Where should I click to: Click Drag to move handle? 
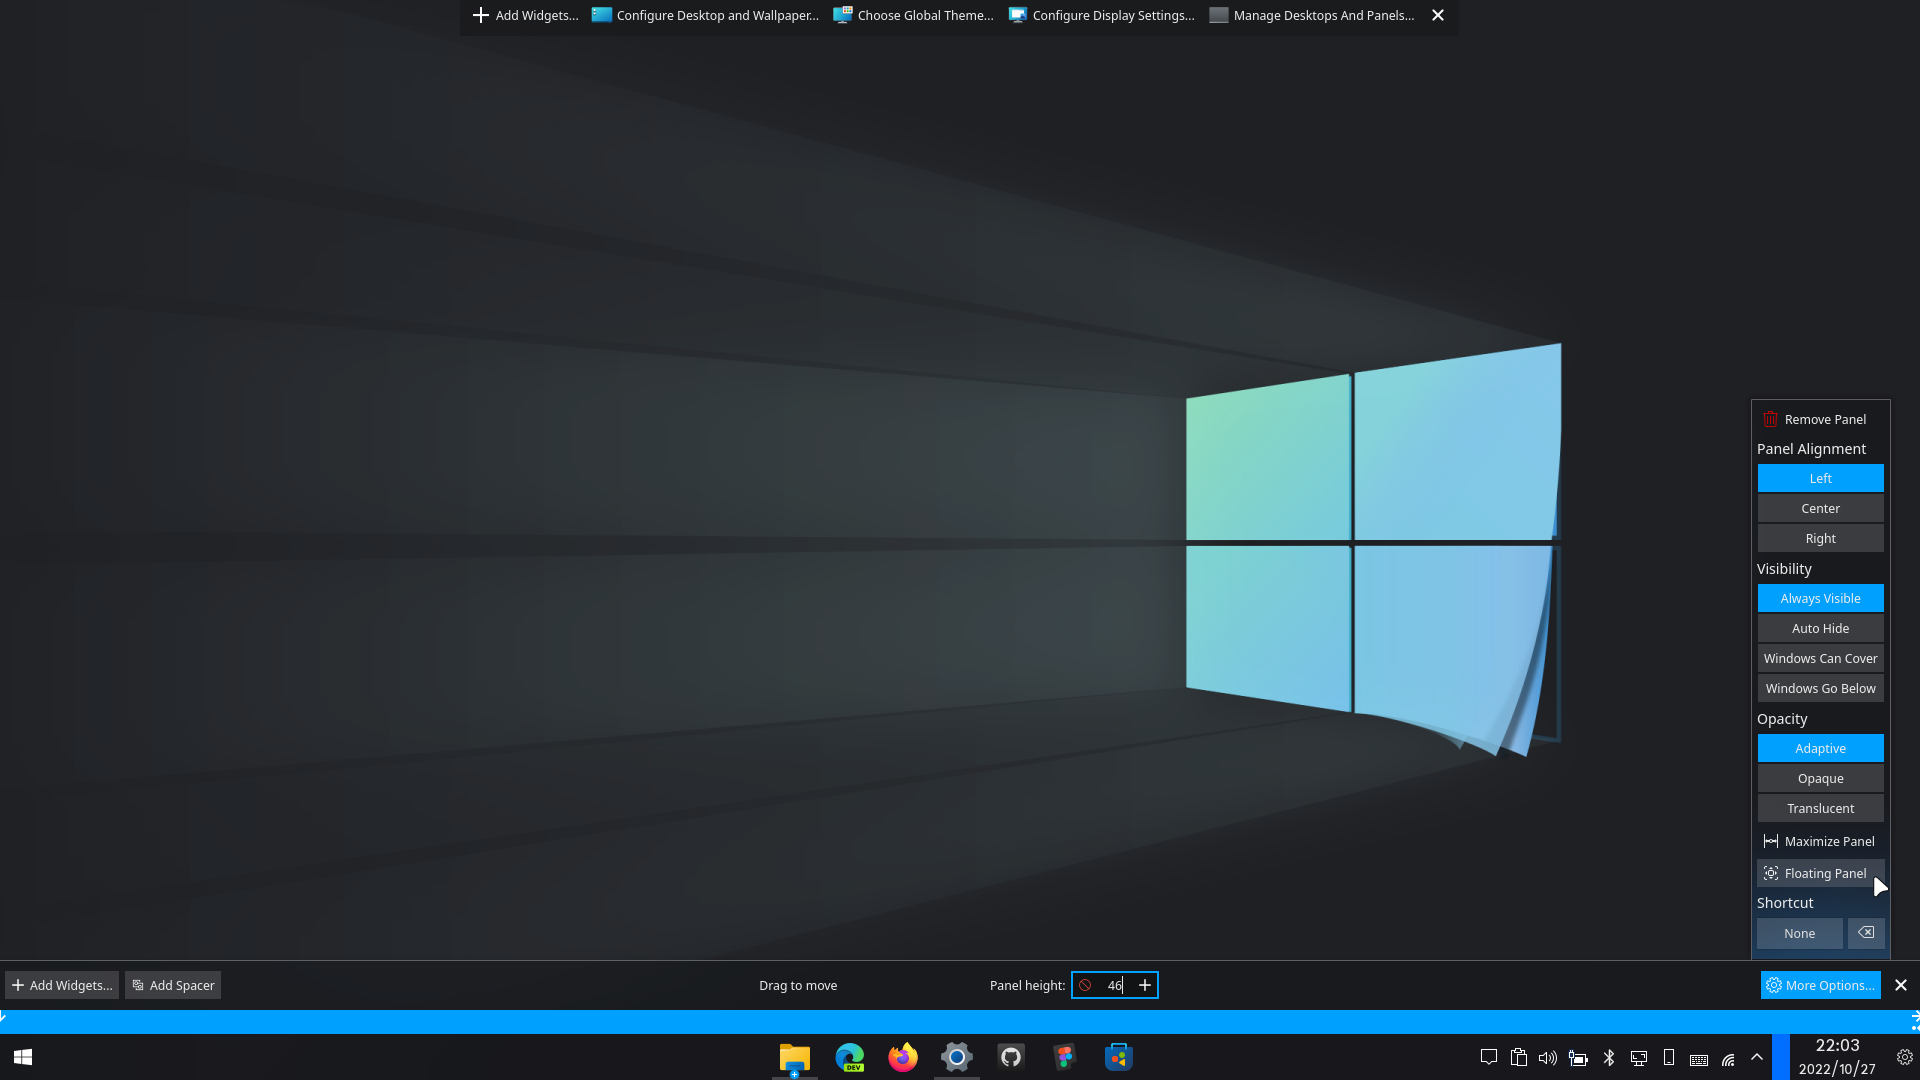798,985
